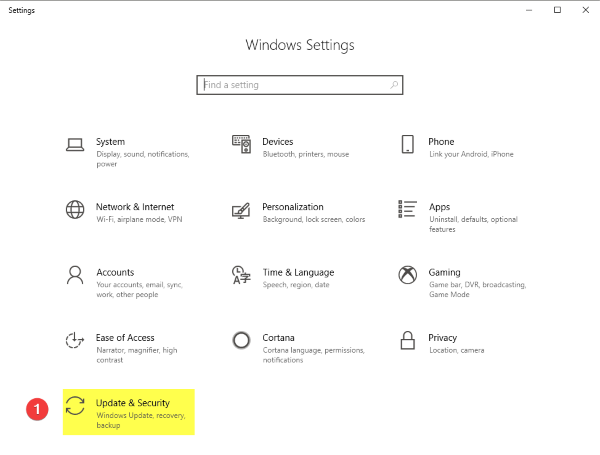Click the Ease of Access icon
Image resolution: width=600 pixels, height=455 pixels.
pyautogui.click(x=75, y=340)
